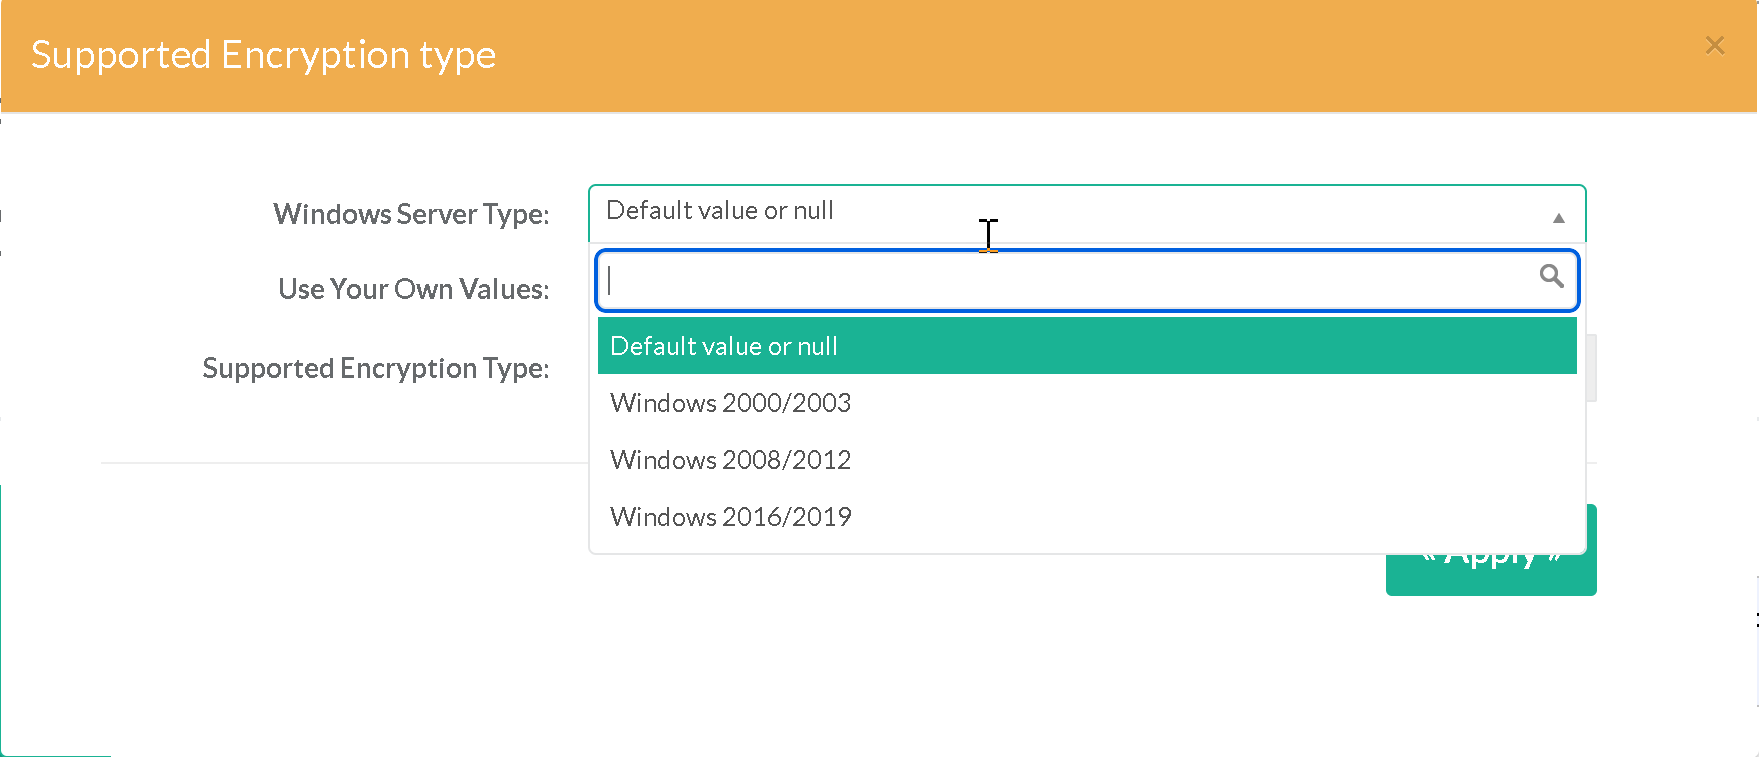This screenshot has width=1759, height=757.
Task: Select the Windows 2016/2019 server type
Action: pos(731,517)
